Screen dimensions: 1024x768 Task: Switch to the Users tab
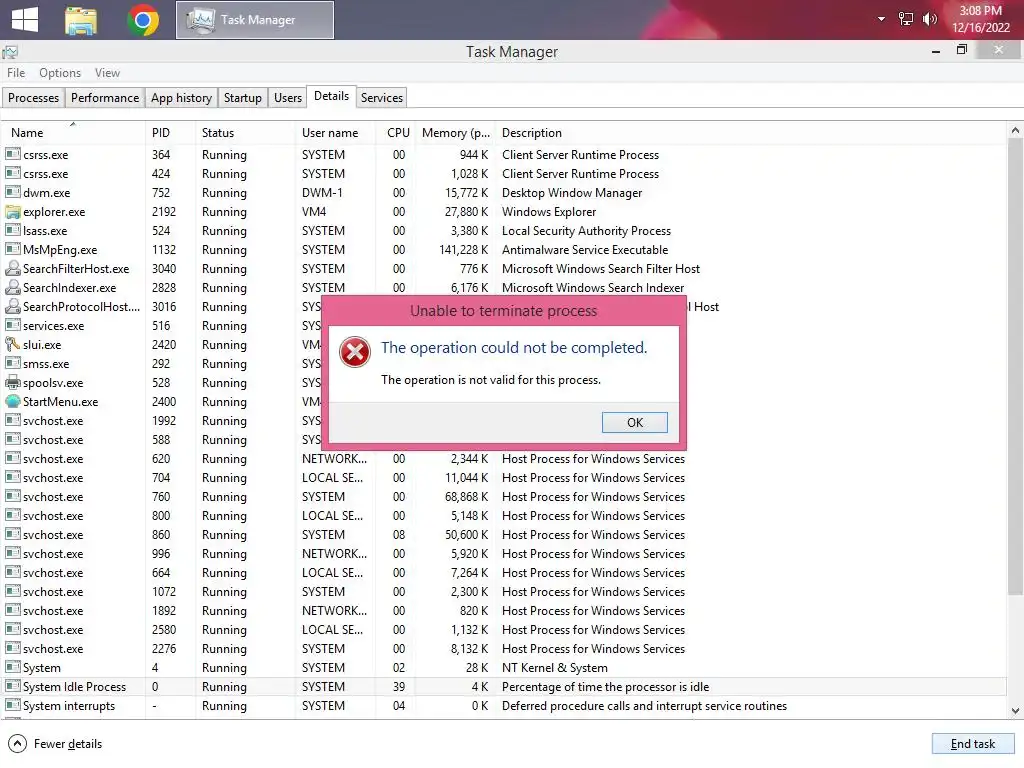tap(287, 97)
